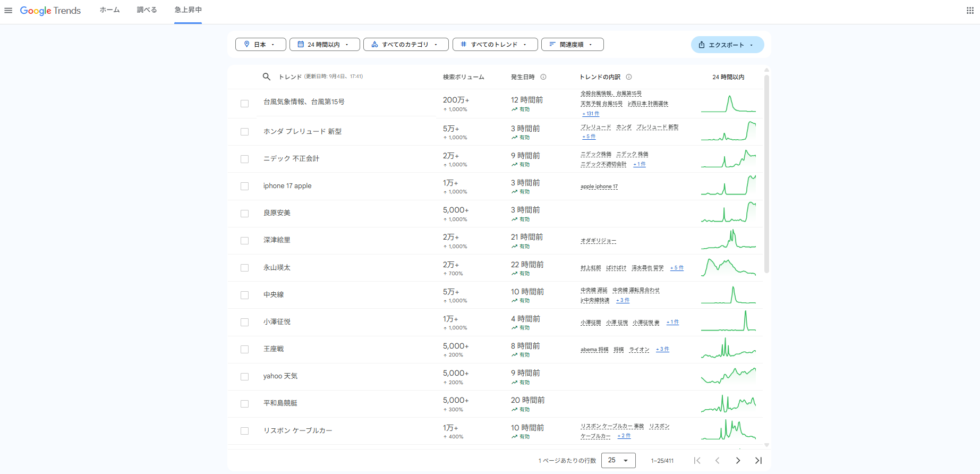Expand +131 件 more for 台風 breakdown
This screenshot has width=980, height=474.
(591, 114)
